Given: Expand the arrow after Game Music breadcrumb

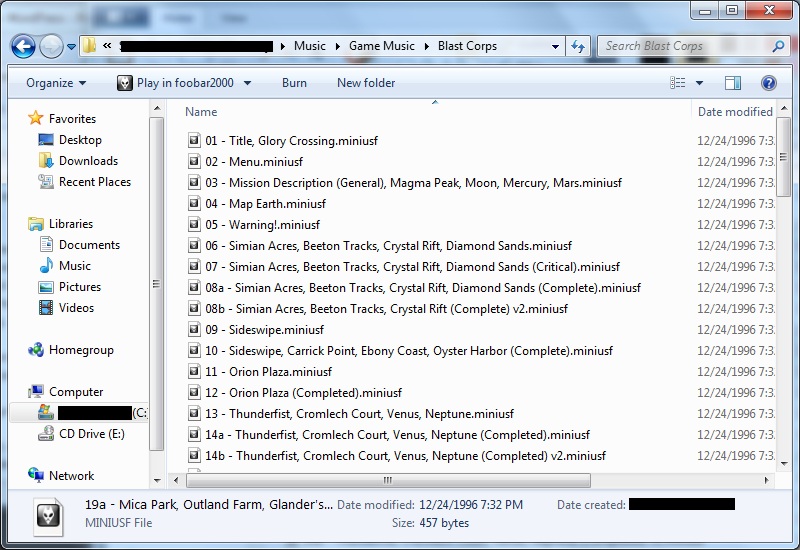Looking at the screenshot, I should (427, 46).
